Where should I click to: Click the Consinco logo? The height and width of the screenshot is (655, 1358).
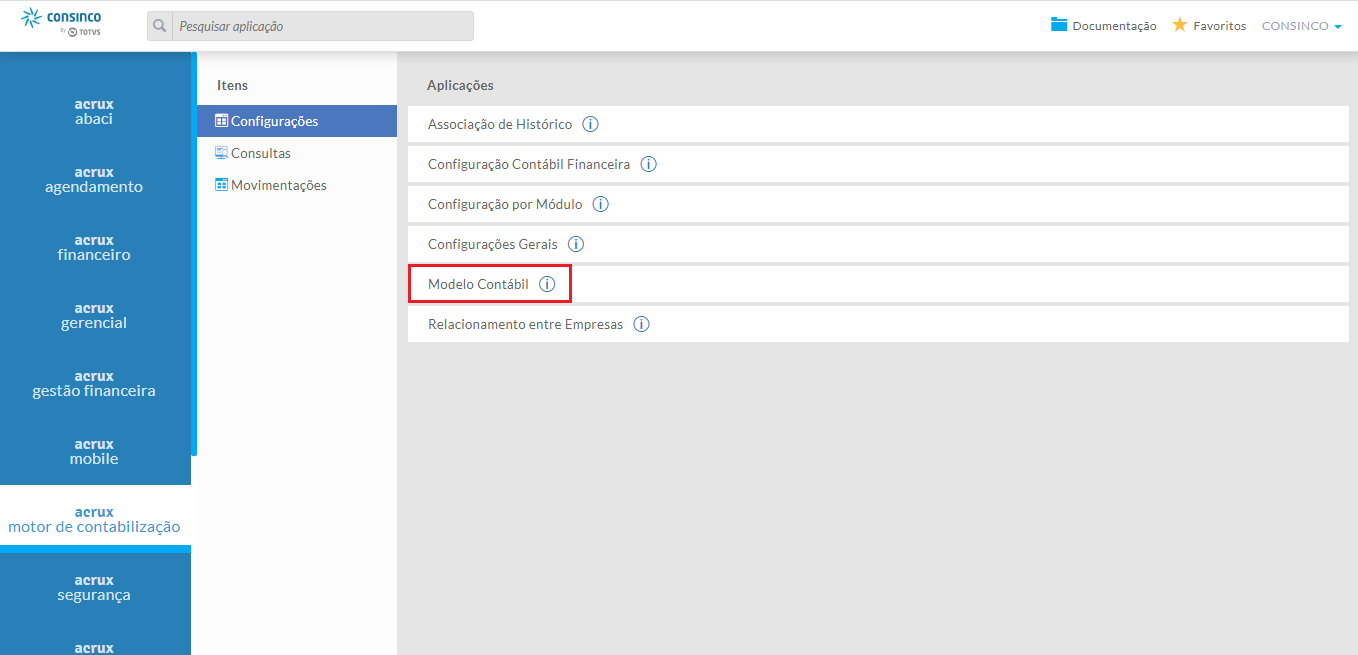click(61, 21)
